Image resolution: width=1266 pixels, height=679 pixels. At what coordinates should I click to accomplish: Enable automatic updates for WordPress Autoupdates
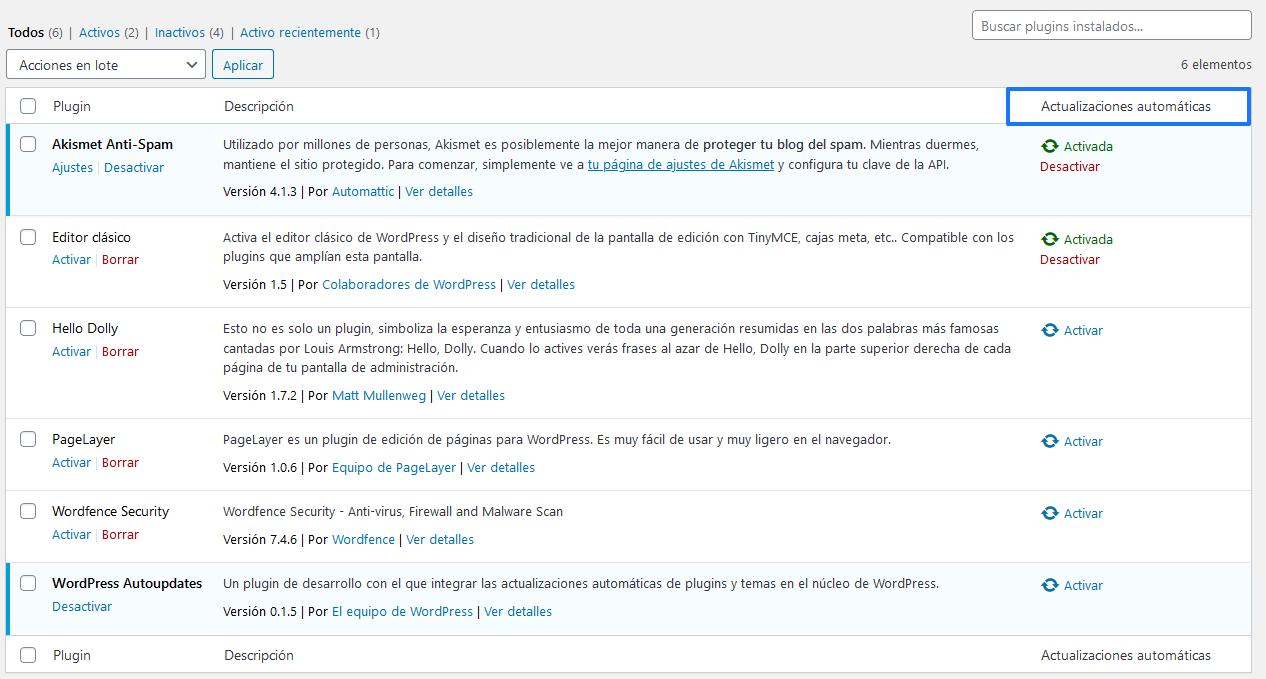pos(1083,585)
